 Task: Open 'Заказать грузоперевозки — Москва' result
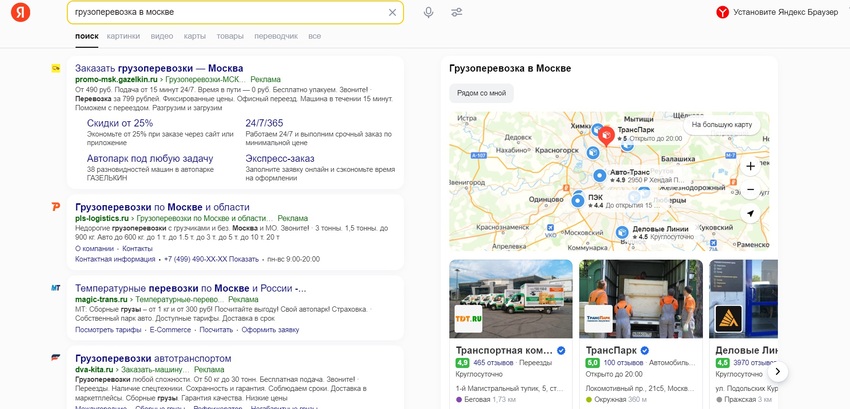point(159,68)
